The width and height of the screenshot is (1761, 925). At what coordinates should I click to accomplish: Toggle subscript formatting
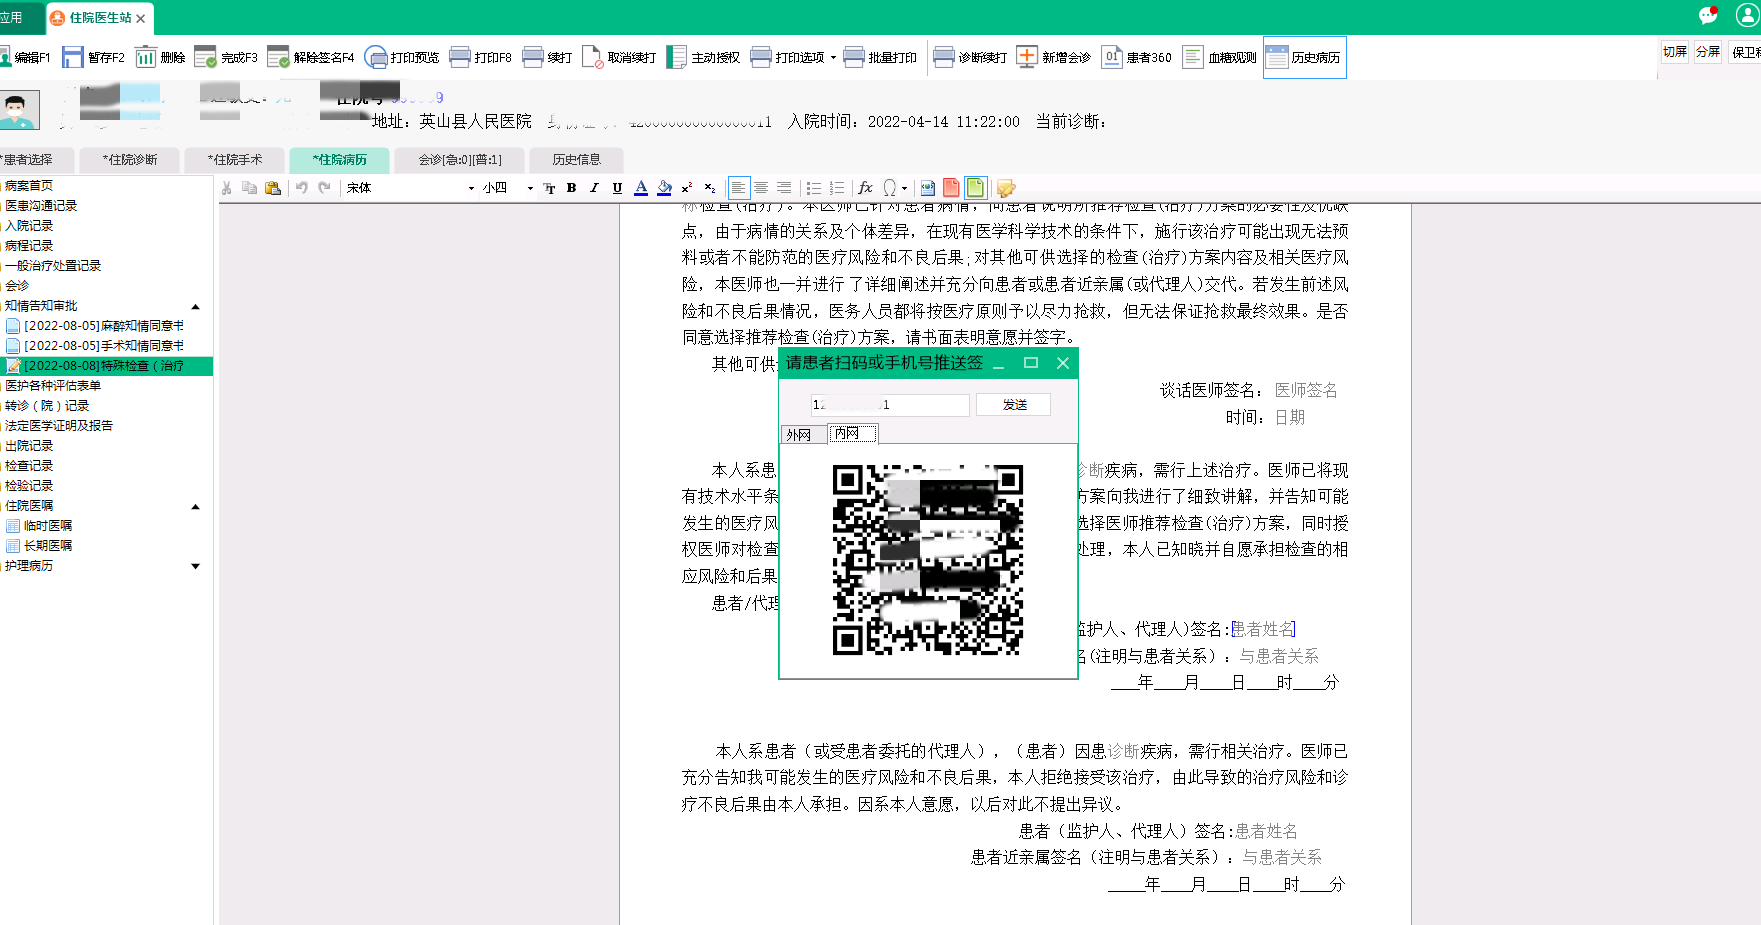tap(709, 188)
